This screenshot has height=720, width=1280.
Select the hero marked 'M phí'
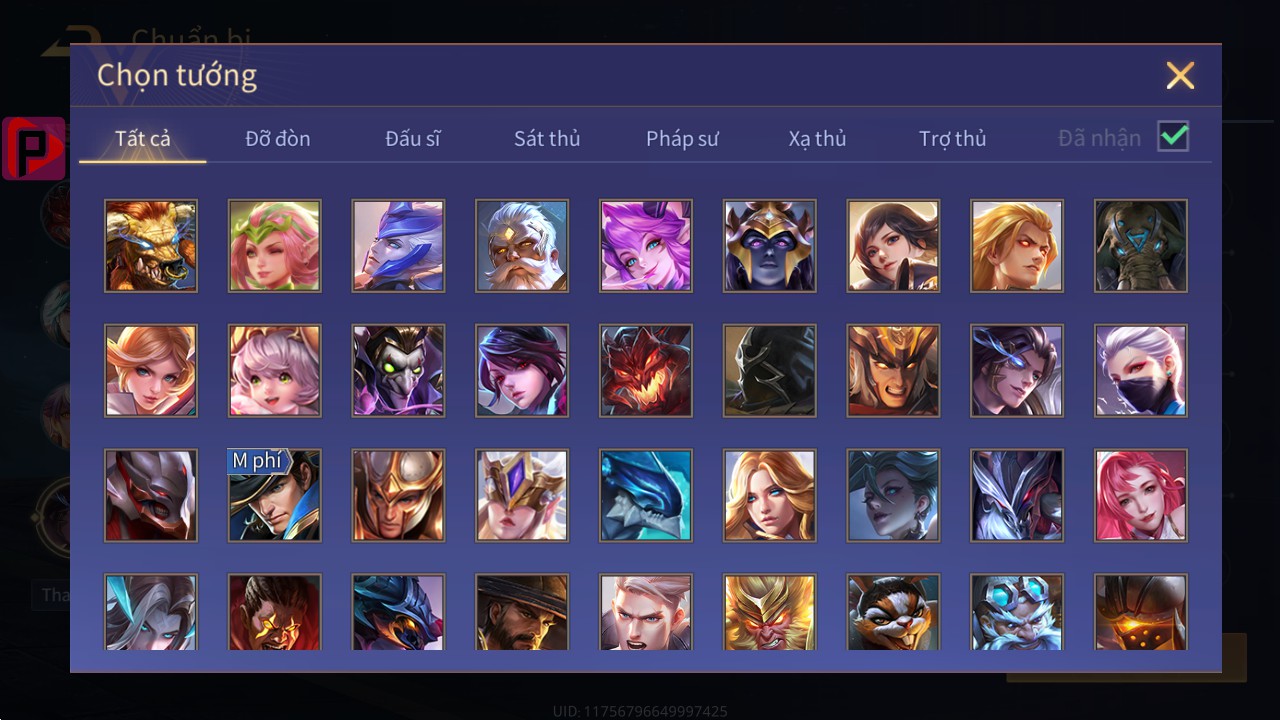275,495
